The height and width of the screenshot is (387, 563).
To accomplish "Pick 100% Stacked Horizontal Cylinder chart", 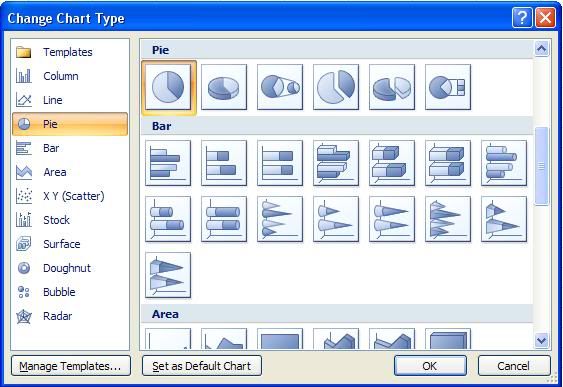I will pyautogui.click(x=224, y=219).
